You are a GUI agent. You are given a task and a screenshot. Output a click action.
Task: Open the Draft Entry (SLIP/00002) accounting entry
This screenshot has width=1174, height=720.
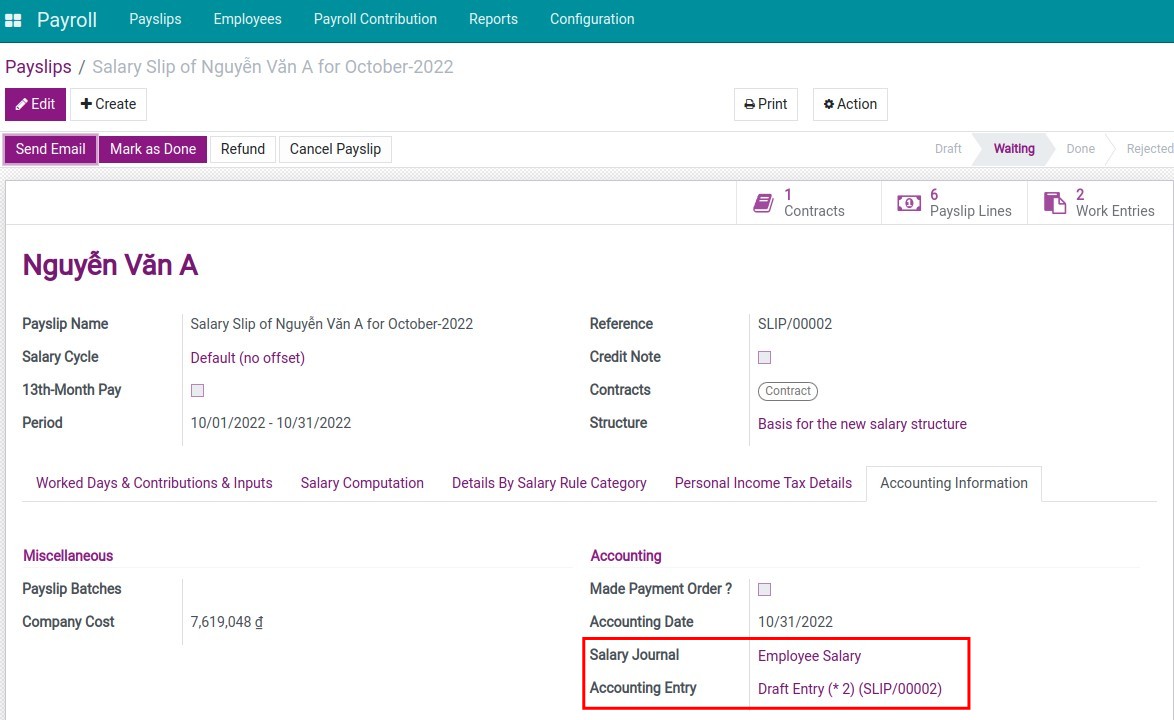pyautogui.click(x=850, y=688)
